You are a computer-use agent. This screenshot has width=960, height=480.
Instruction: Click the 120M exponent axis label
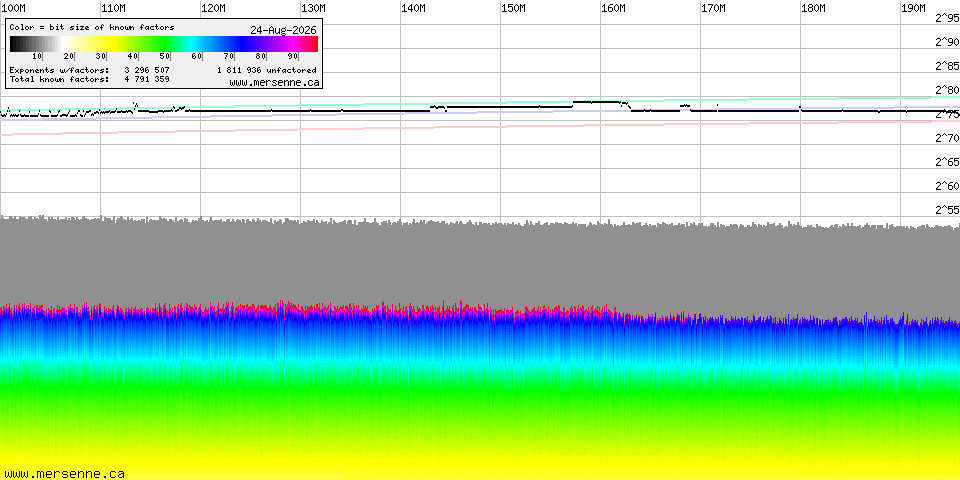coord(213,8)
